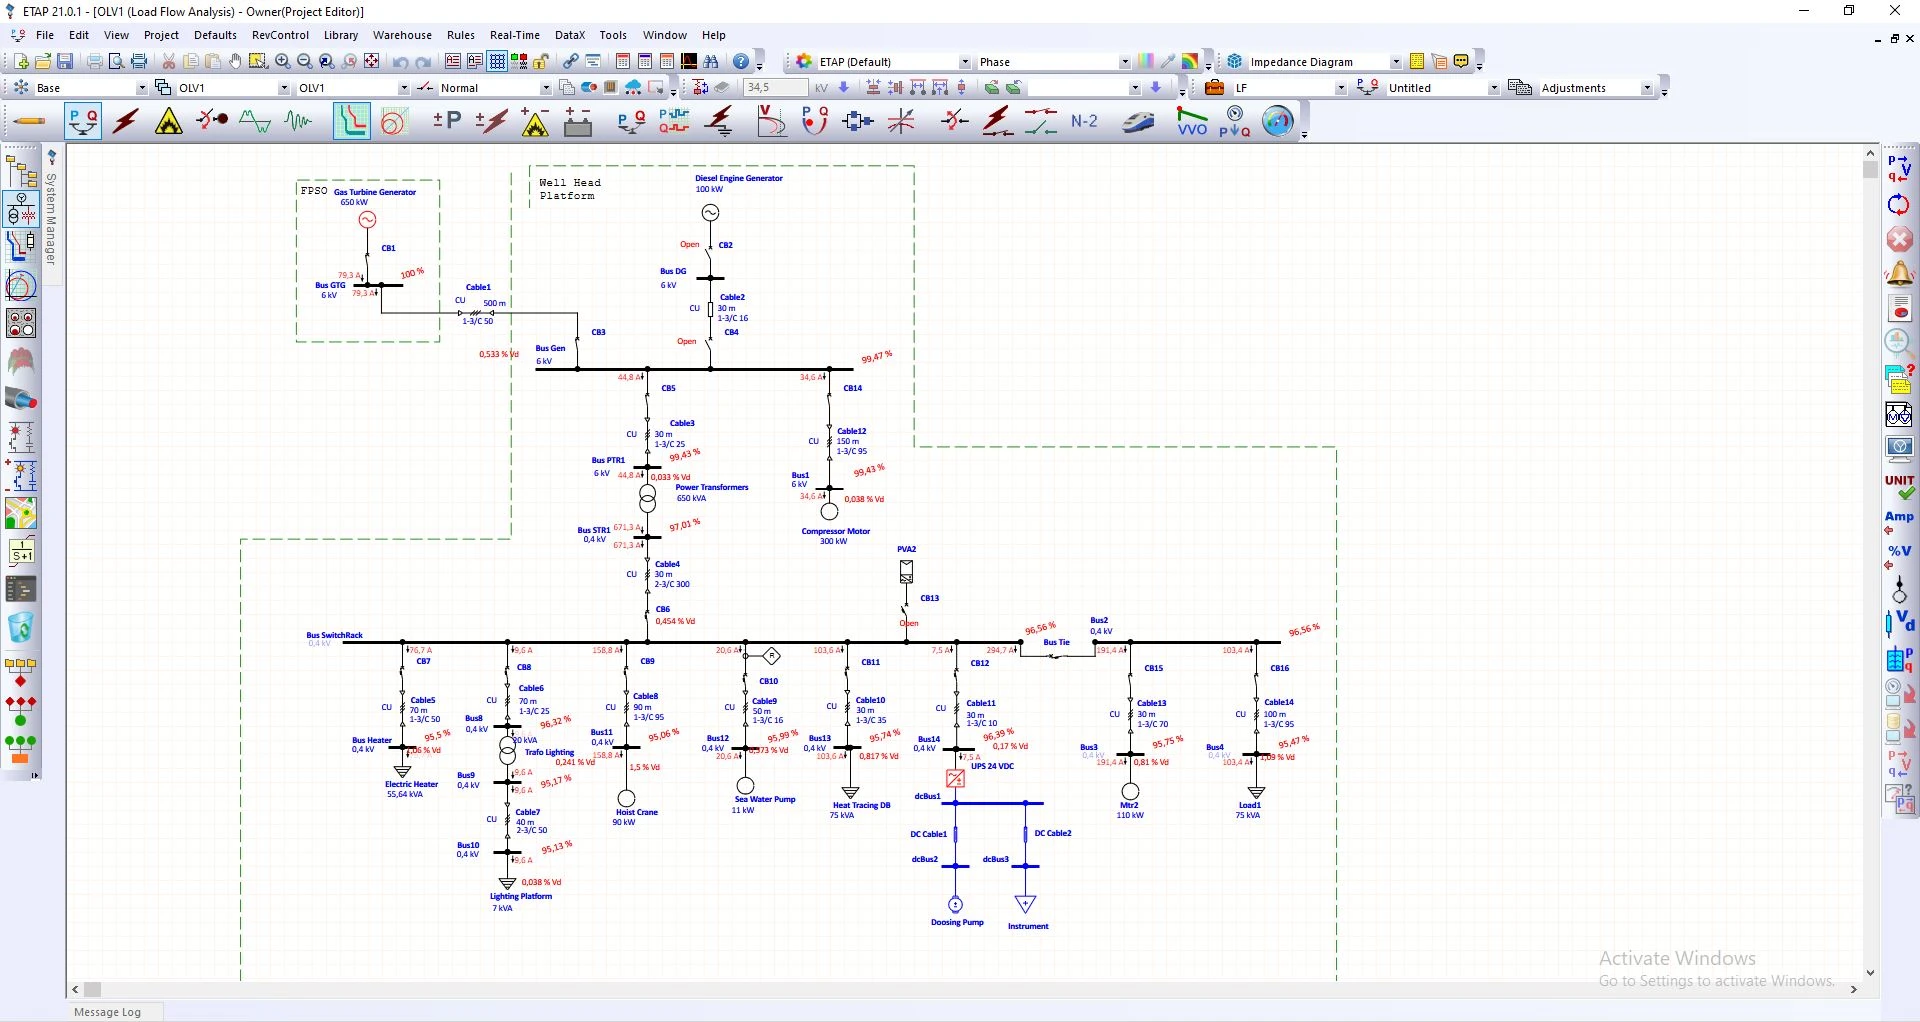Viewport: 1920px width, 1022px height.
Task: Click the train traction power icon
Action: [1139, 122]
